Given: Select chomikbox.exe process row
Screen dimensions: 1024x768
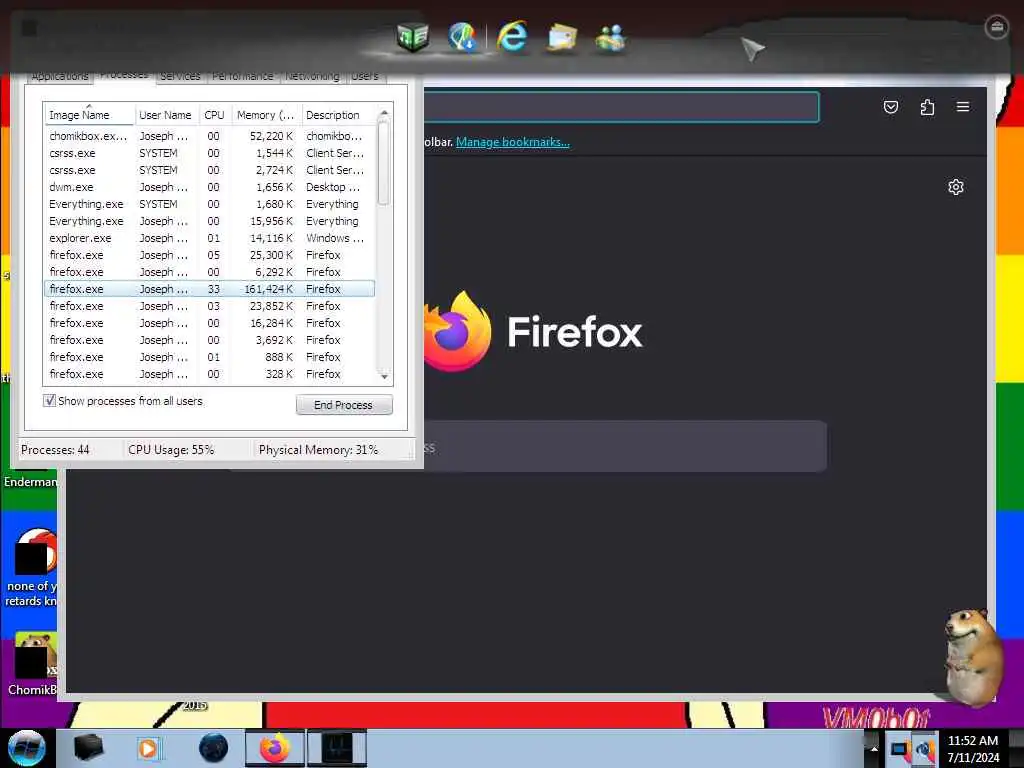Looking at the screenshot, I should coord(209,136).
